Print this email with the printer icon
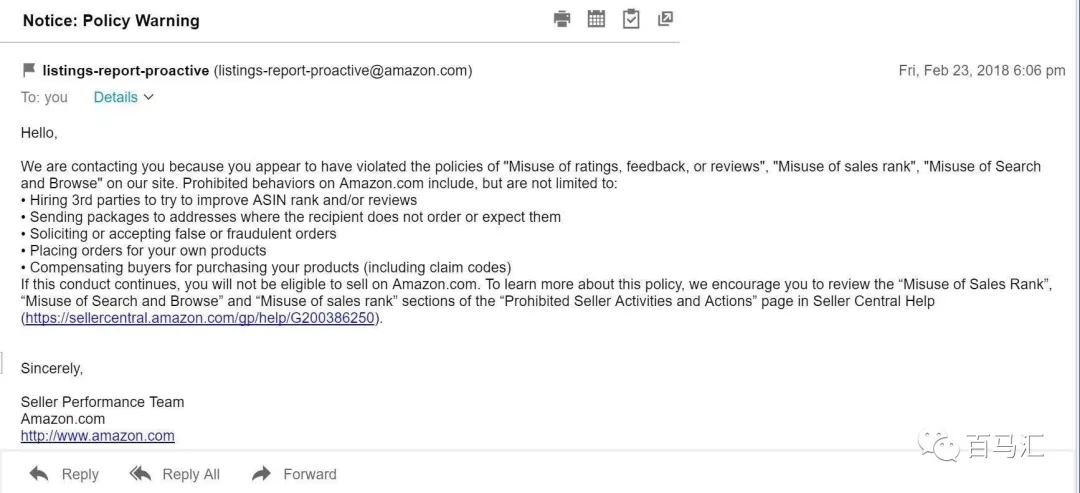The image size is (1080, 493). coord(562,19)
